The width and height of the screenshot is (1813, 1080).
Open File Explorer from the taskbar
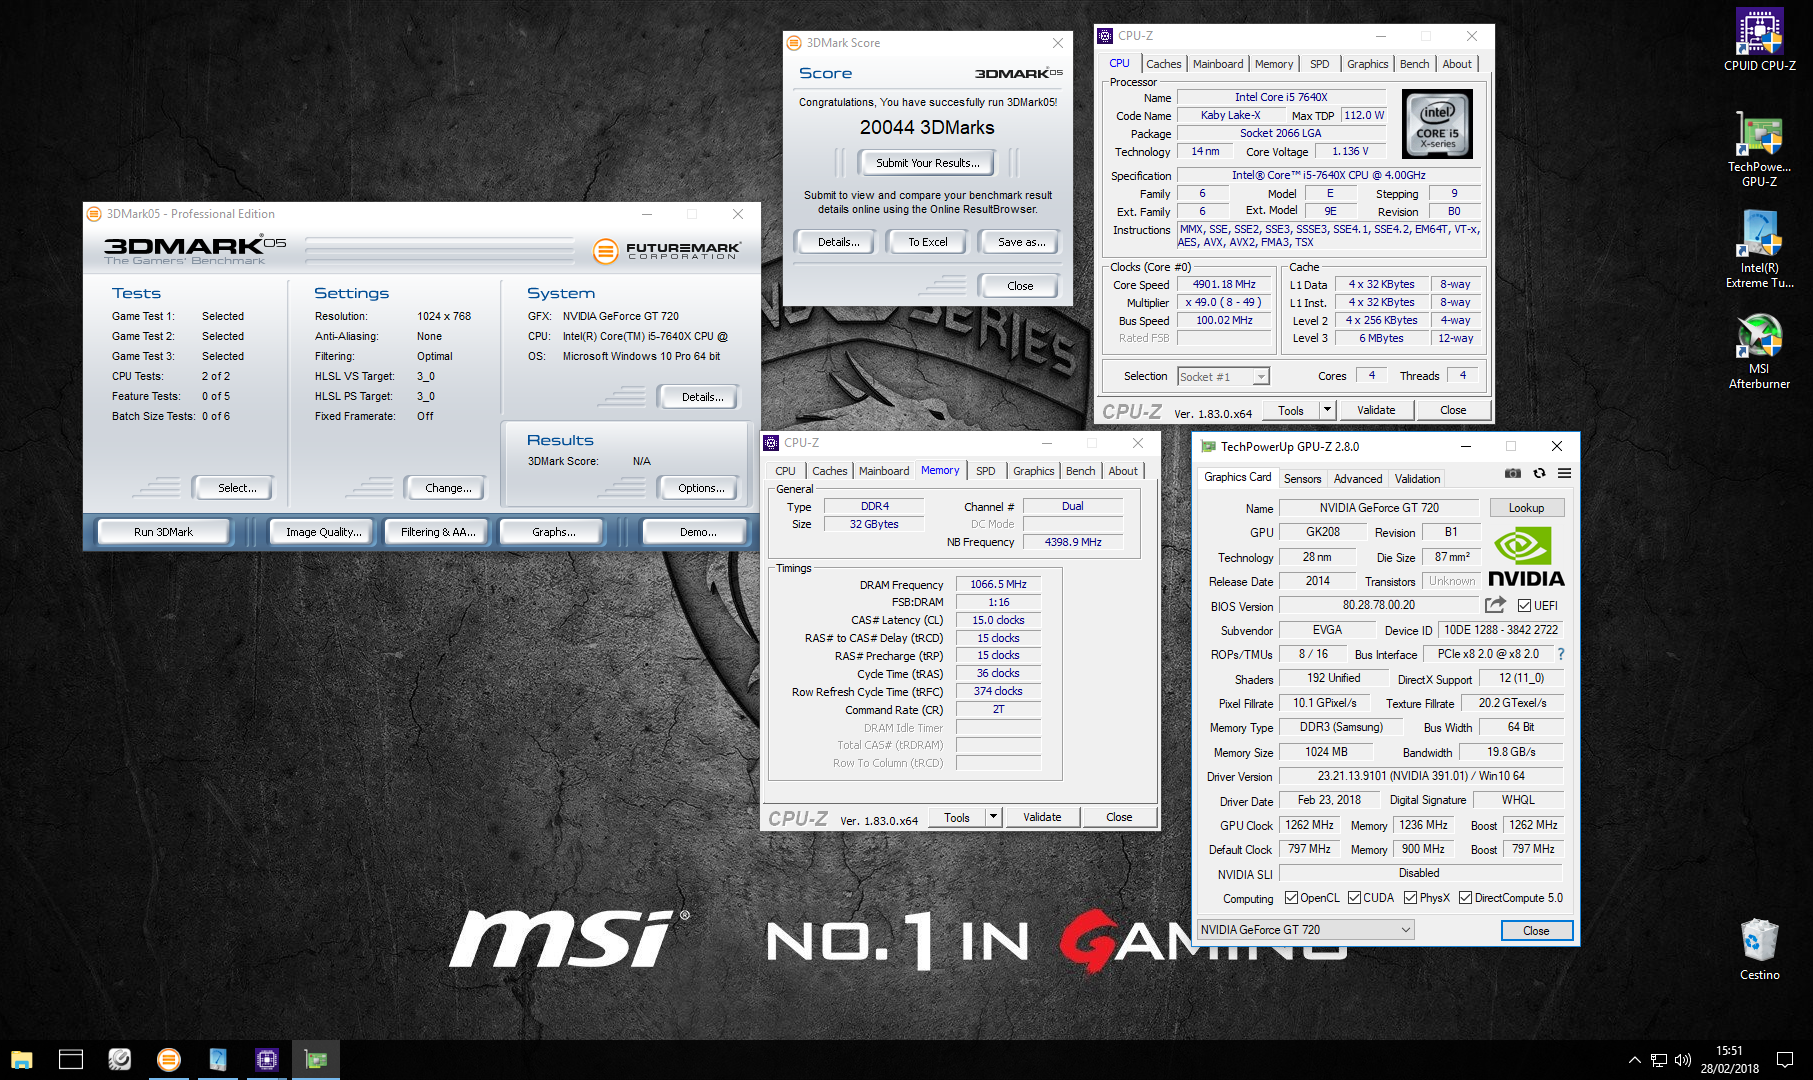coord(22,1060)
